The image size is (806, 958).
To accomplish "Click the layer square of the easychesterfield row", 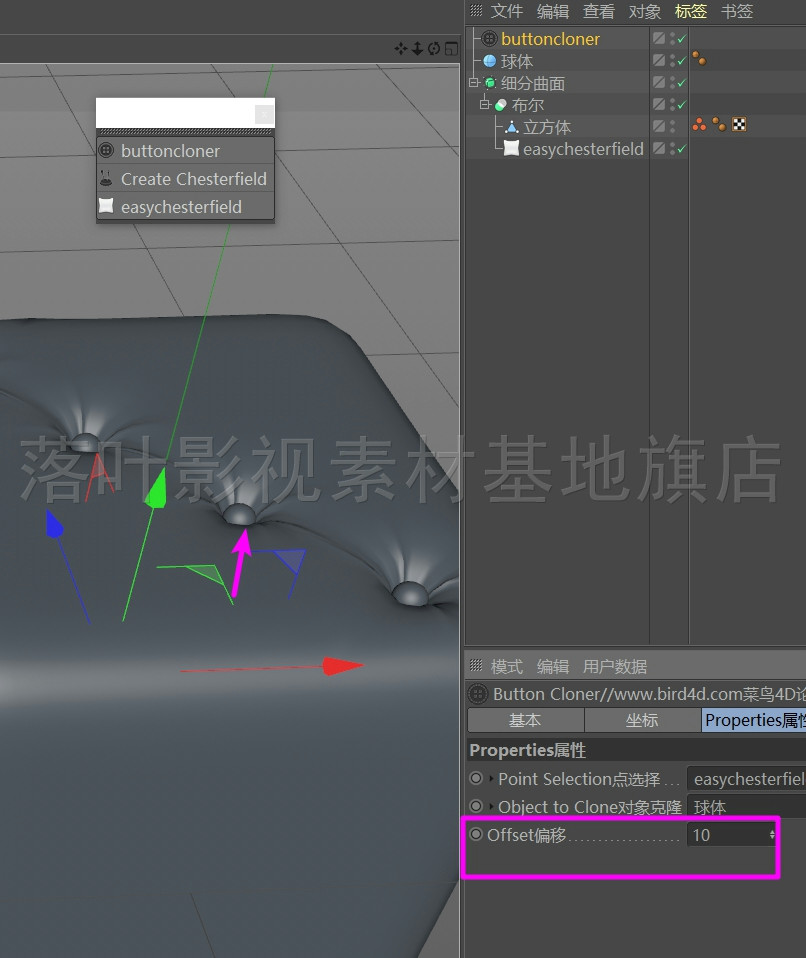I will 659,148.
